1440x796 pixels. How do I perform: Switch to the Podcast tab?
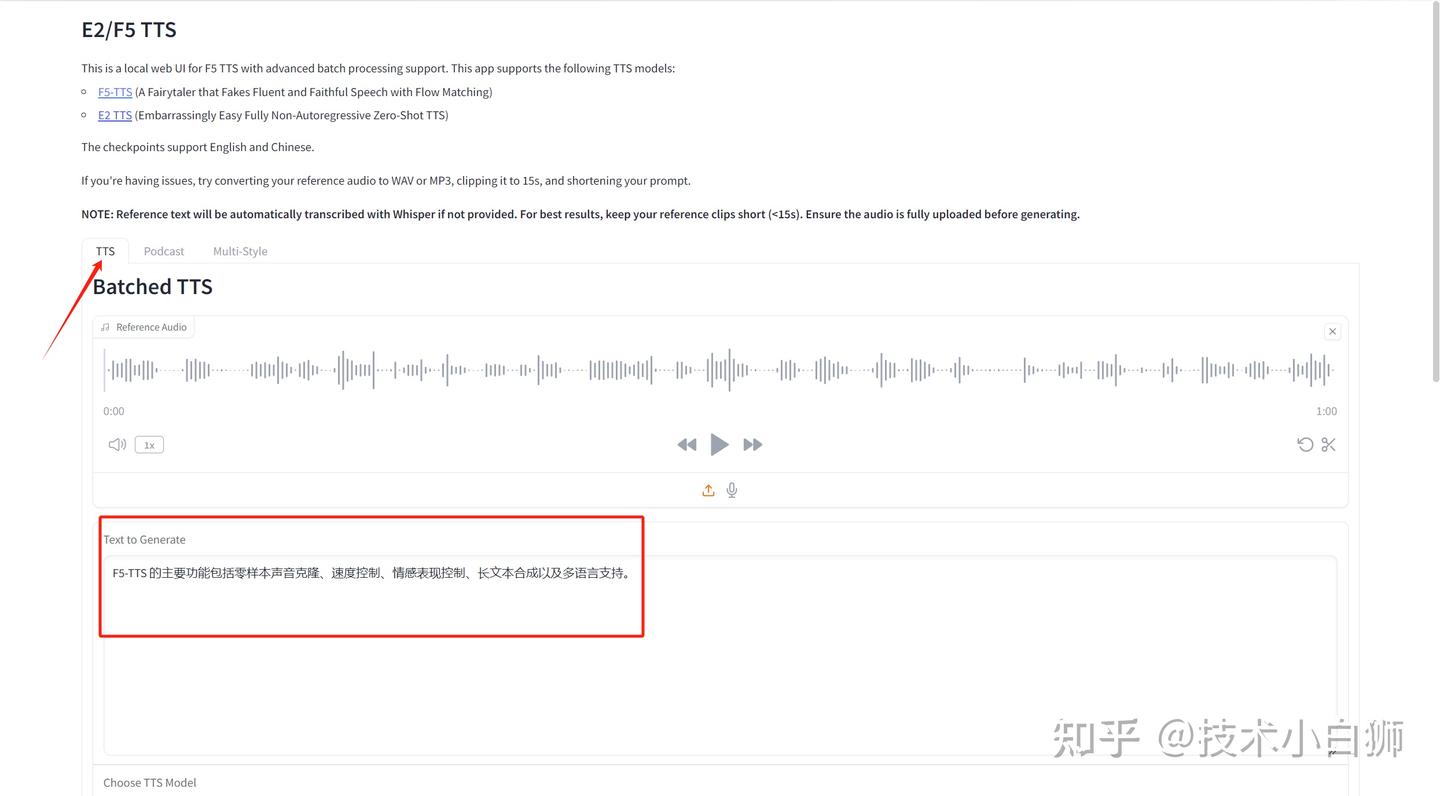[x=163, y=251]
